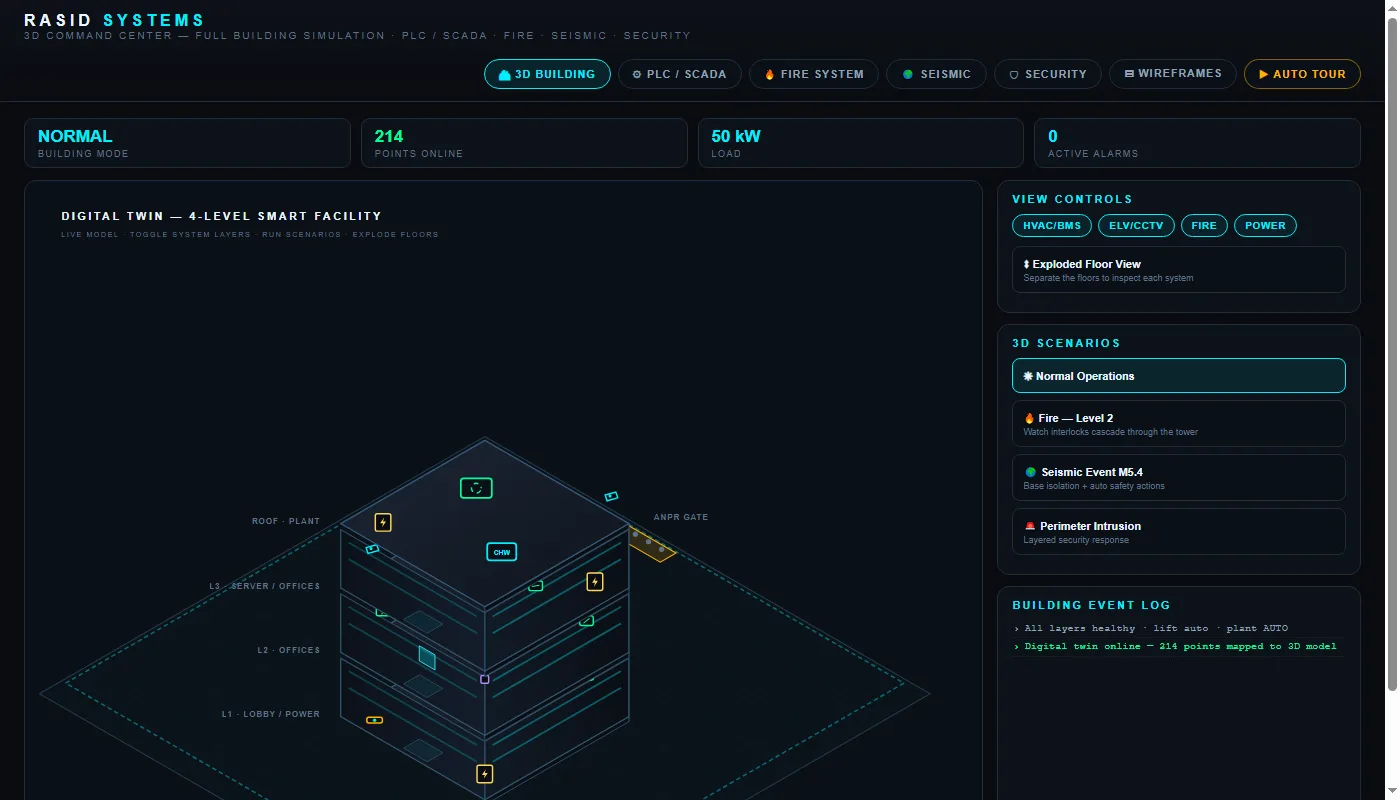
Task: Click the 214 points online card
Action: click(524, 143)
